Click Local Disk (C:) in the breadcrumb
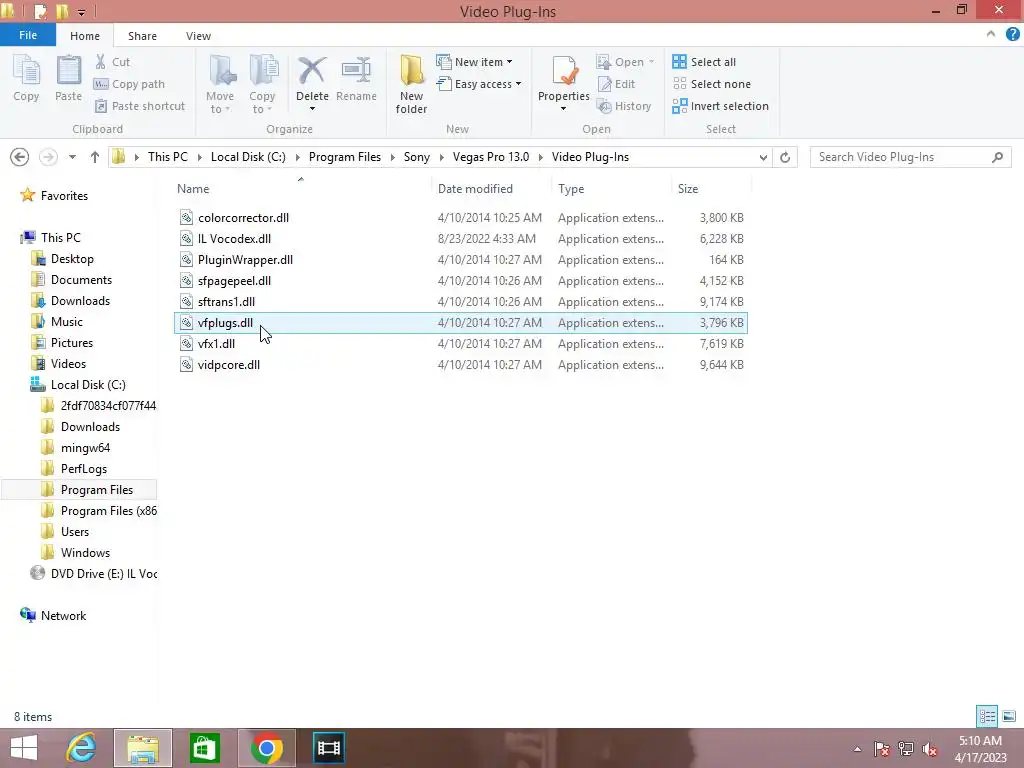 (x=248, y=157)
